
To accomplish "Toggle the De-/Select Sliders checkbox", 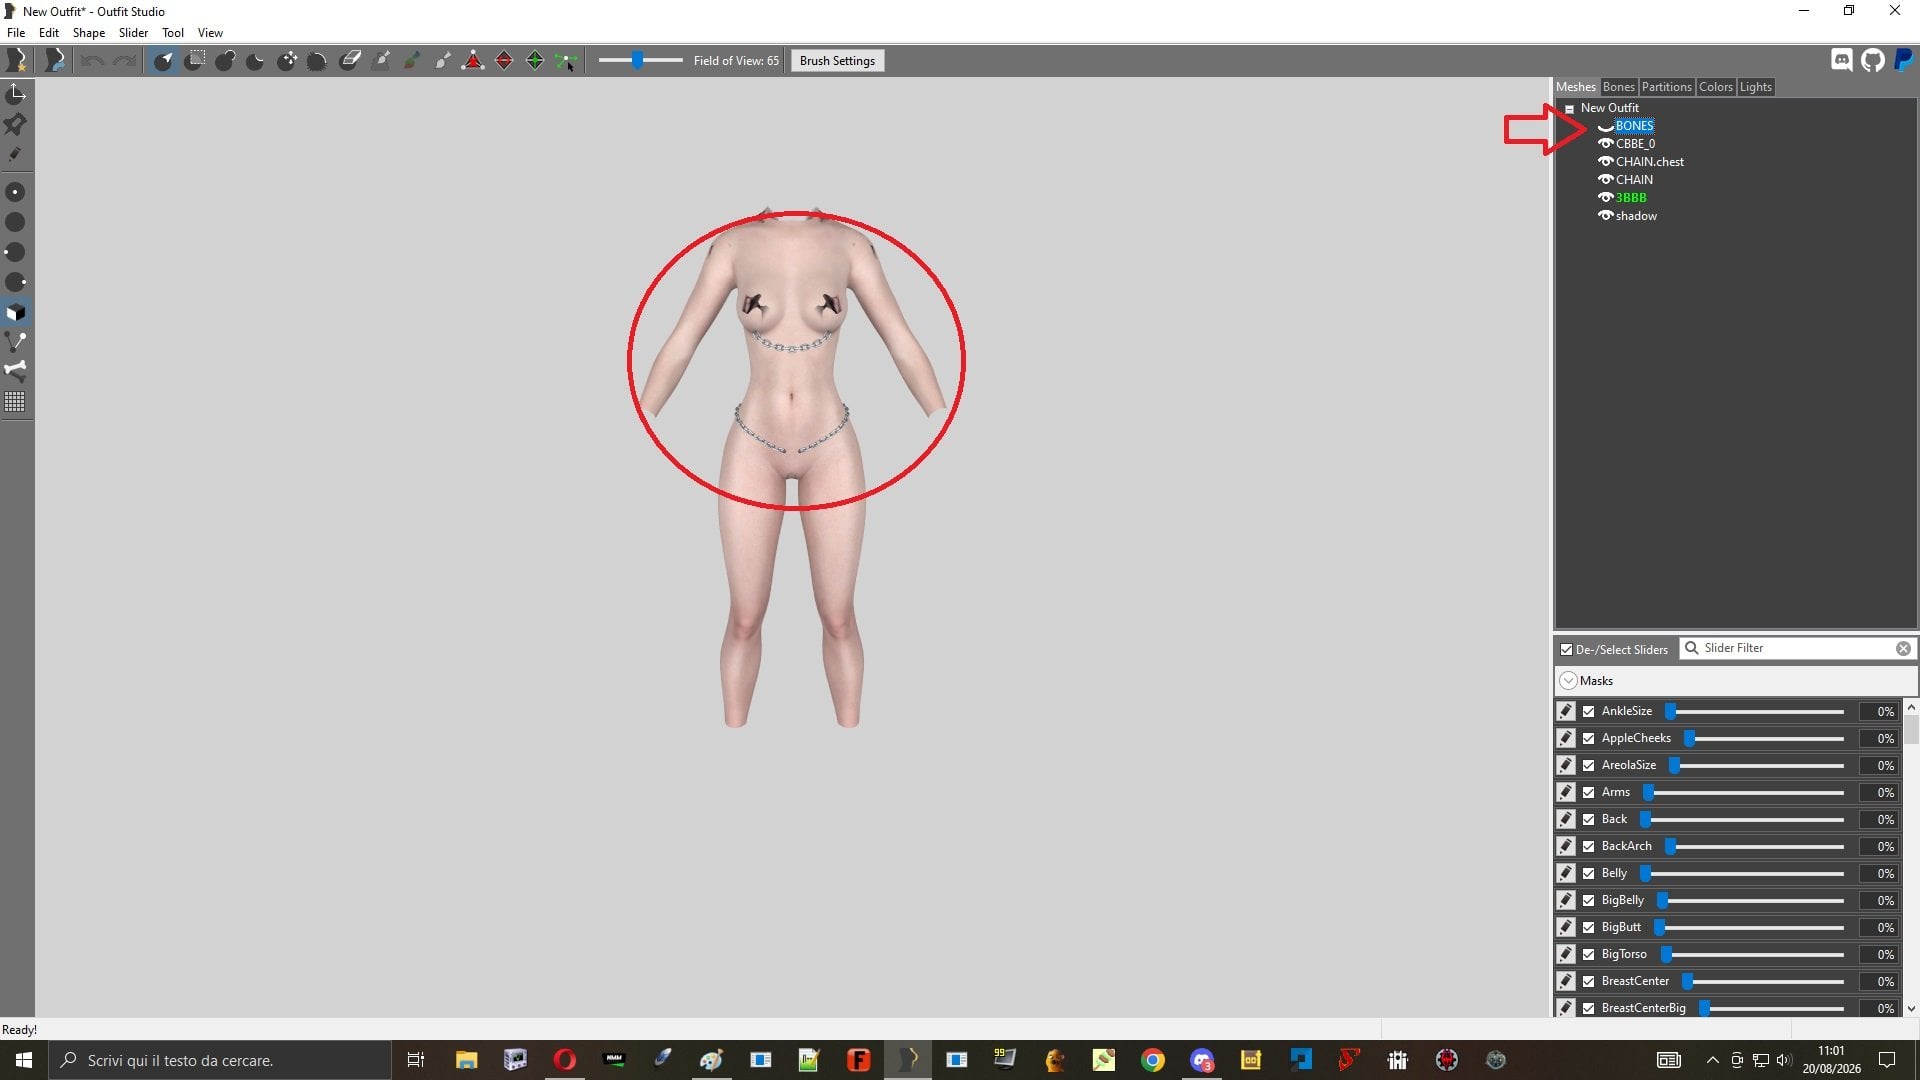I will coord(1566,650).
